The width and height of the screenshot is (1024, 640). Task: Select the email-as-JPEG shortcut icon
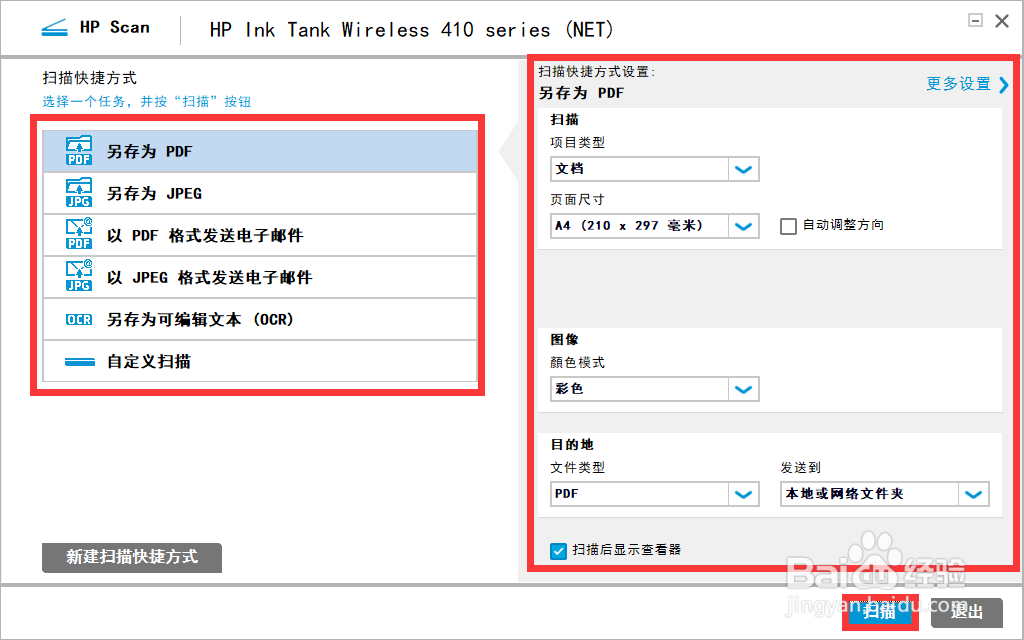click(78, 277)
